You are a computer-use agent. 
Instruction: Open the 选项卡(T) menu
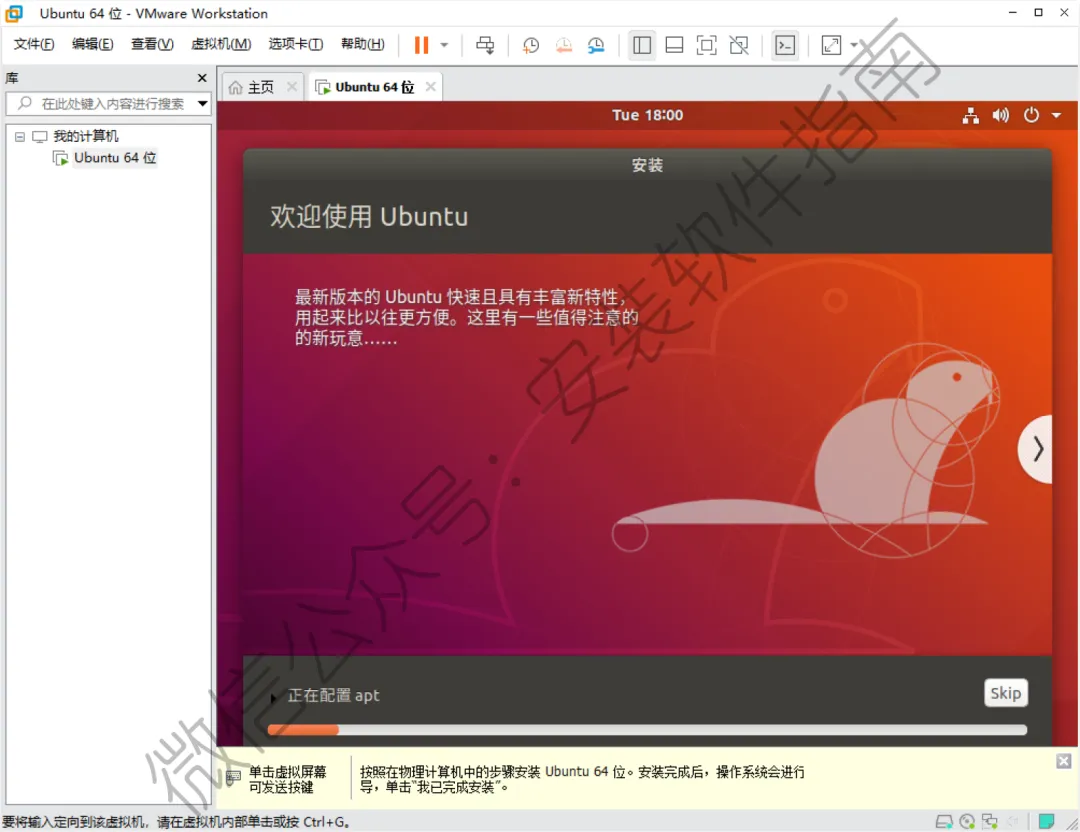[x=295, y=44]
